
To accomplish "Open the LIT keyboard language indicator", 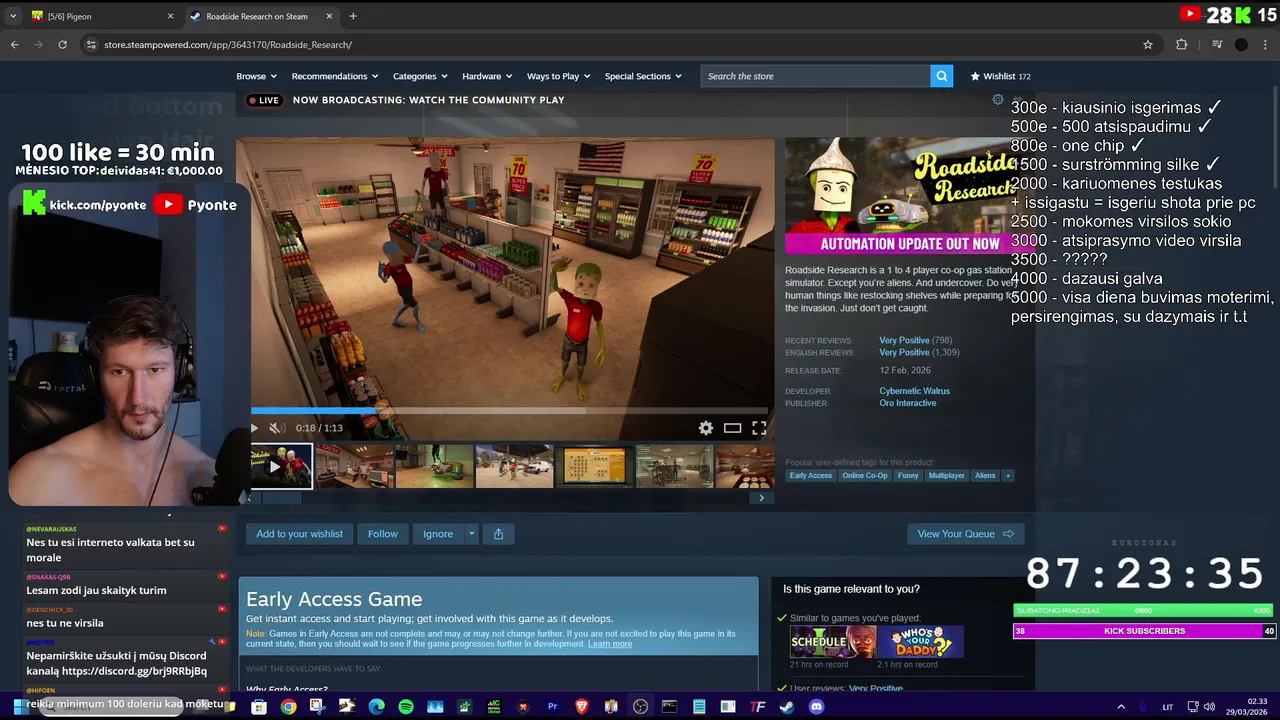I will point(1167,707).
